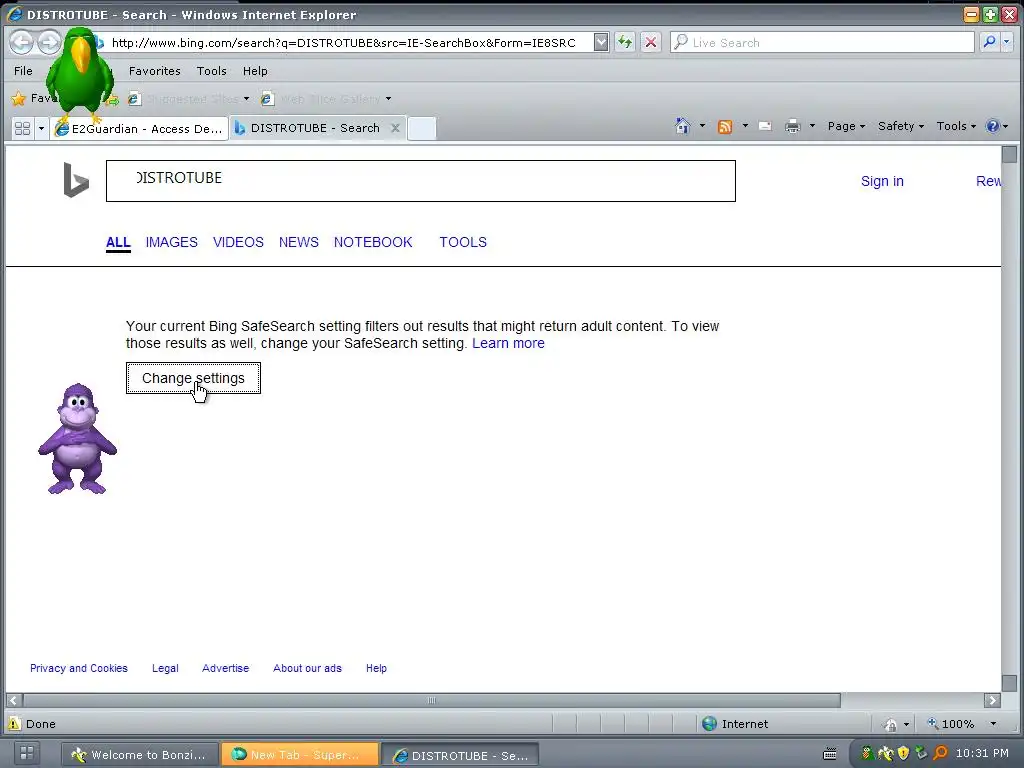Click inside the Live Search box

823,42
